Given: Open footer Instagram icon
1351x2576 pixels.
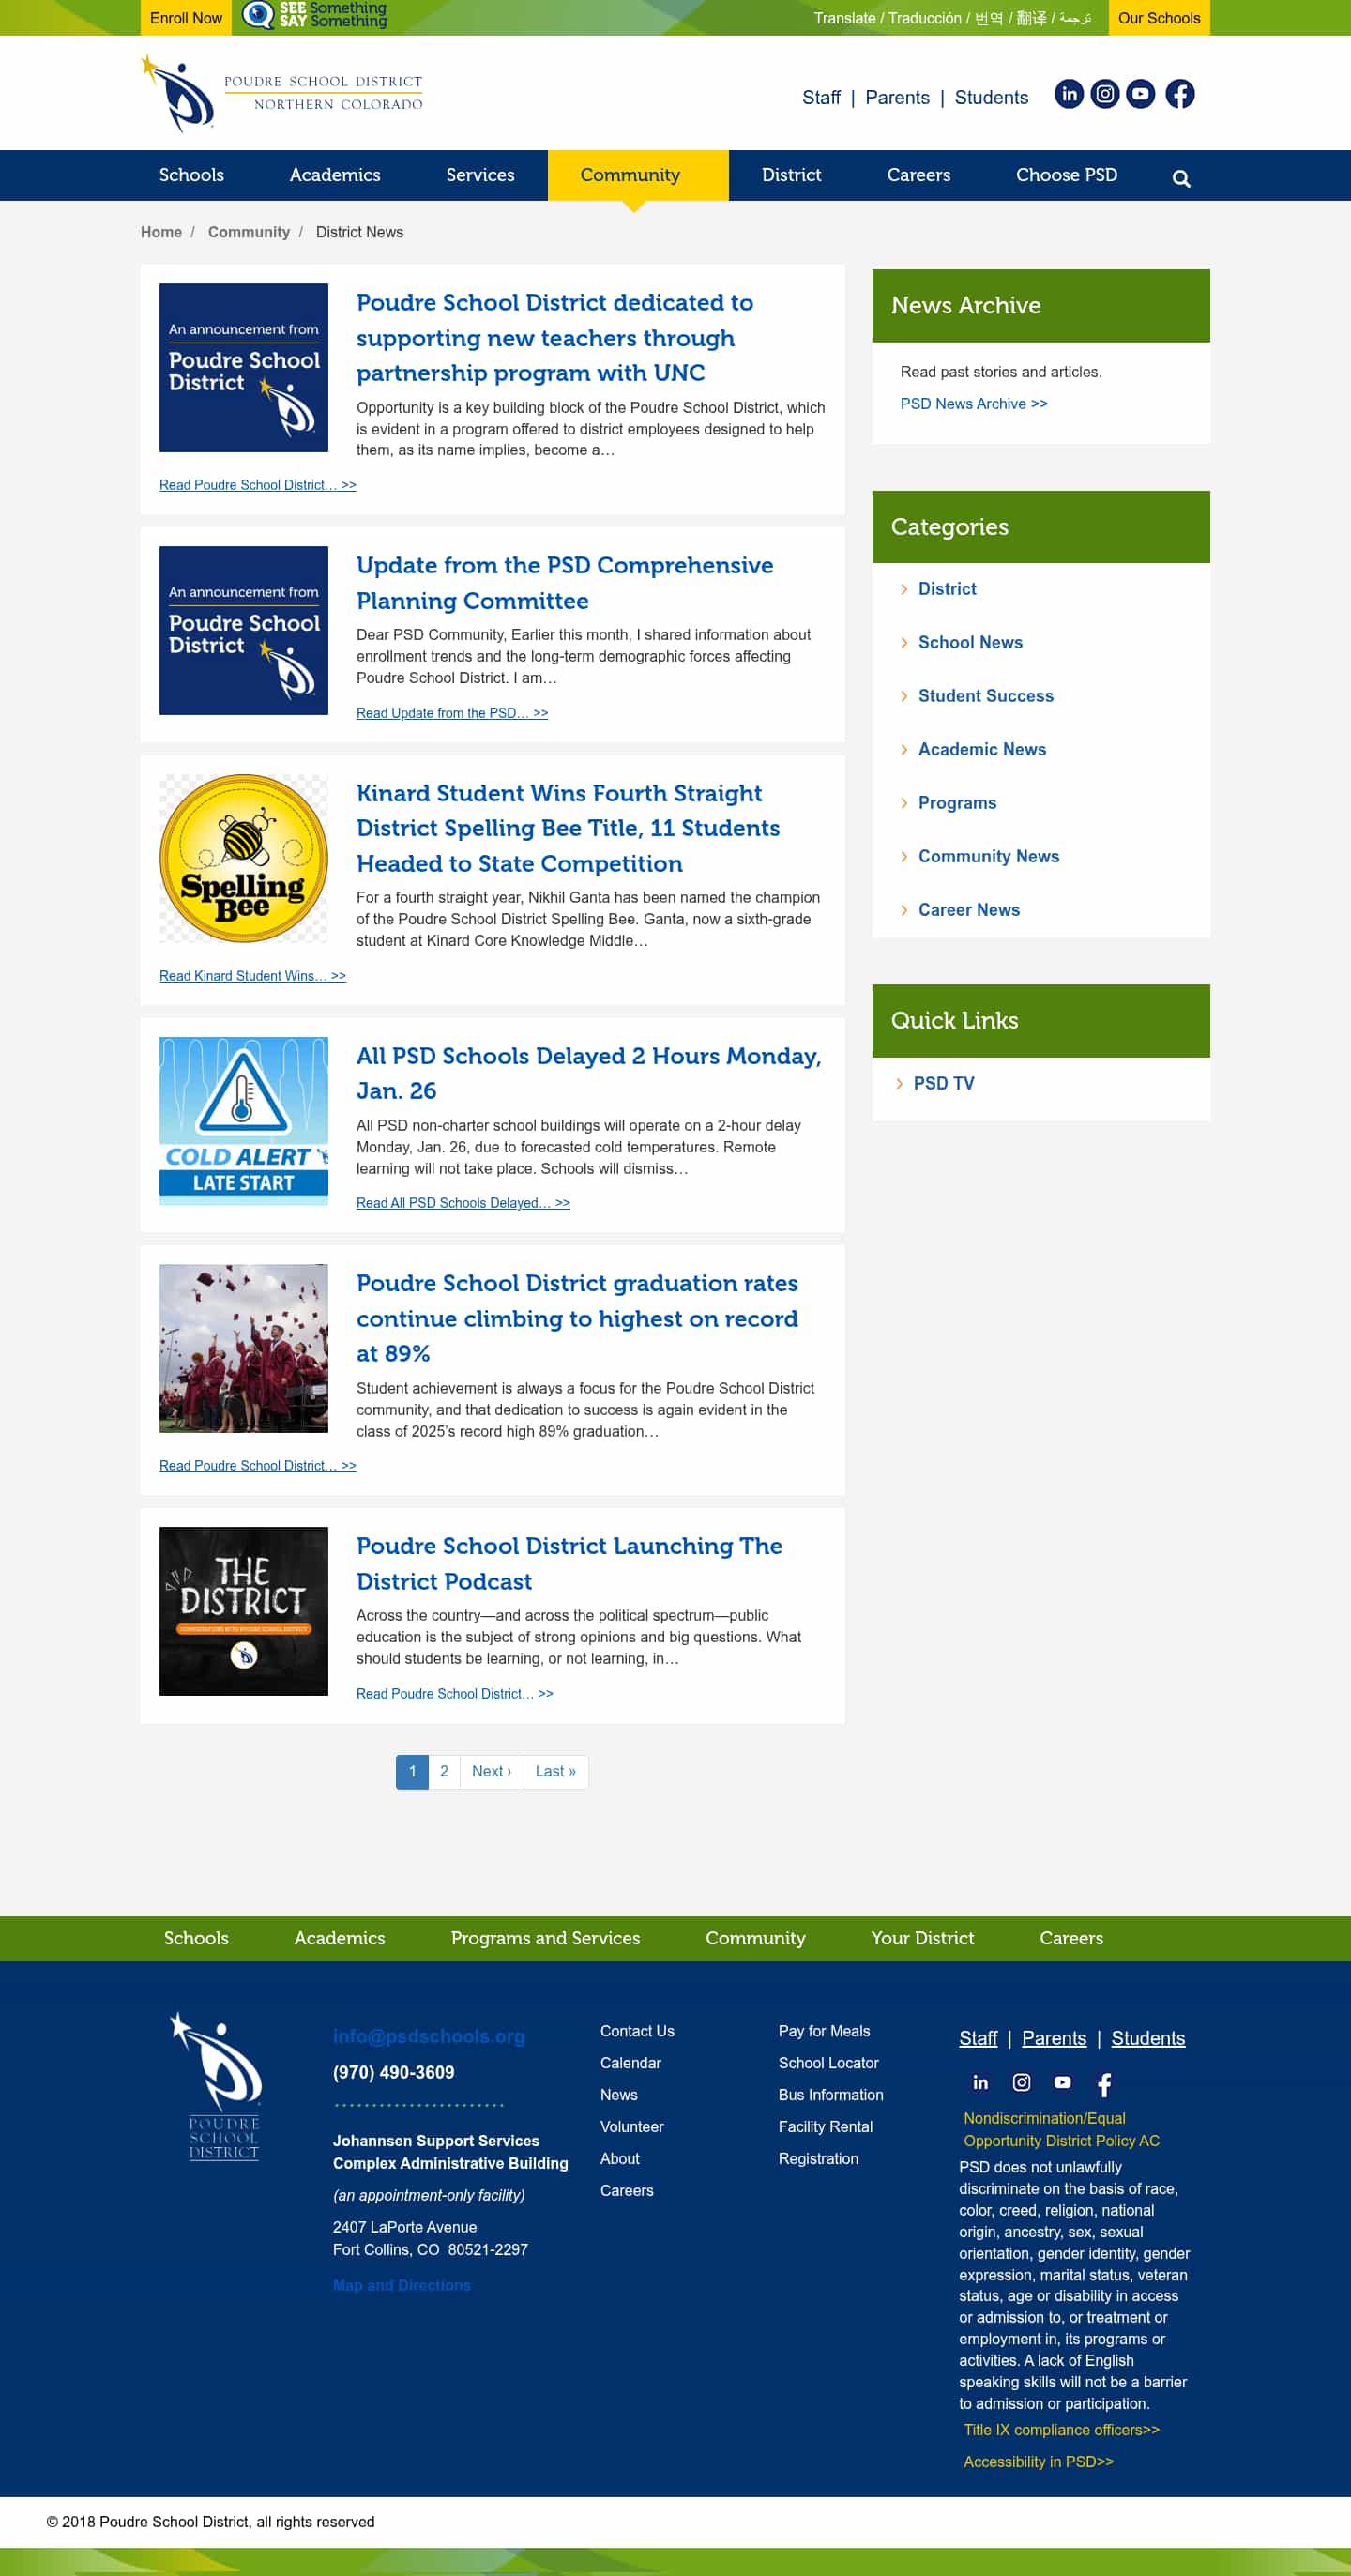Looking at the screenshot, I should [1021, 2082].
